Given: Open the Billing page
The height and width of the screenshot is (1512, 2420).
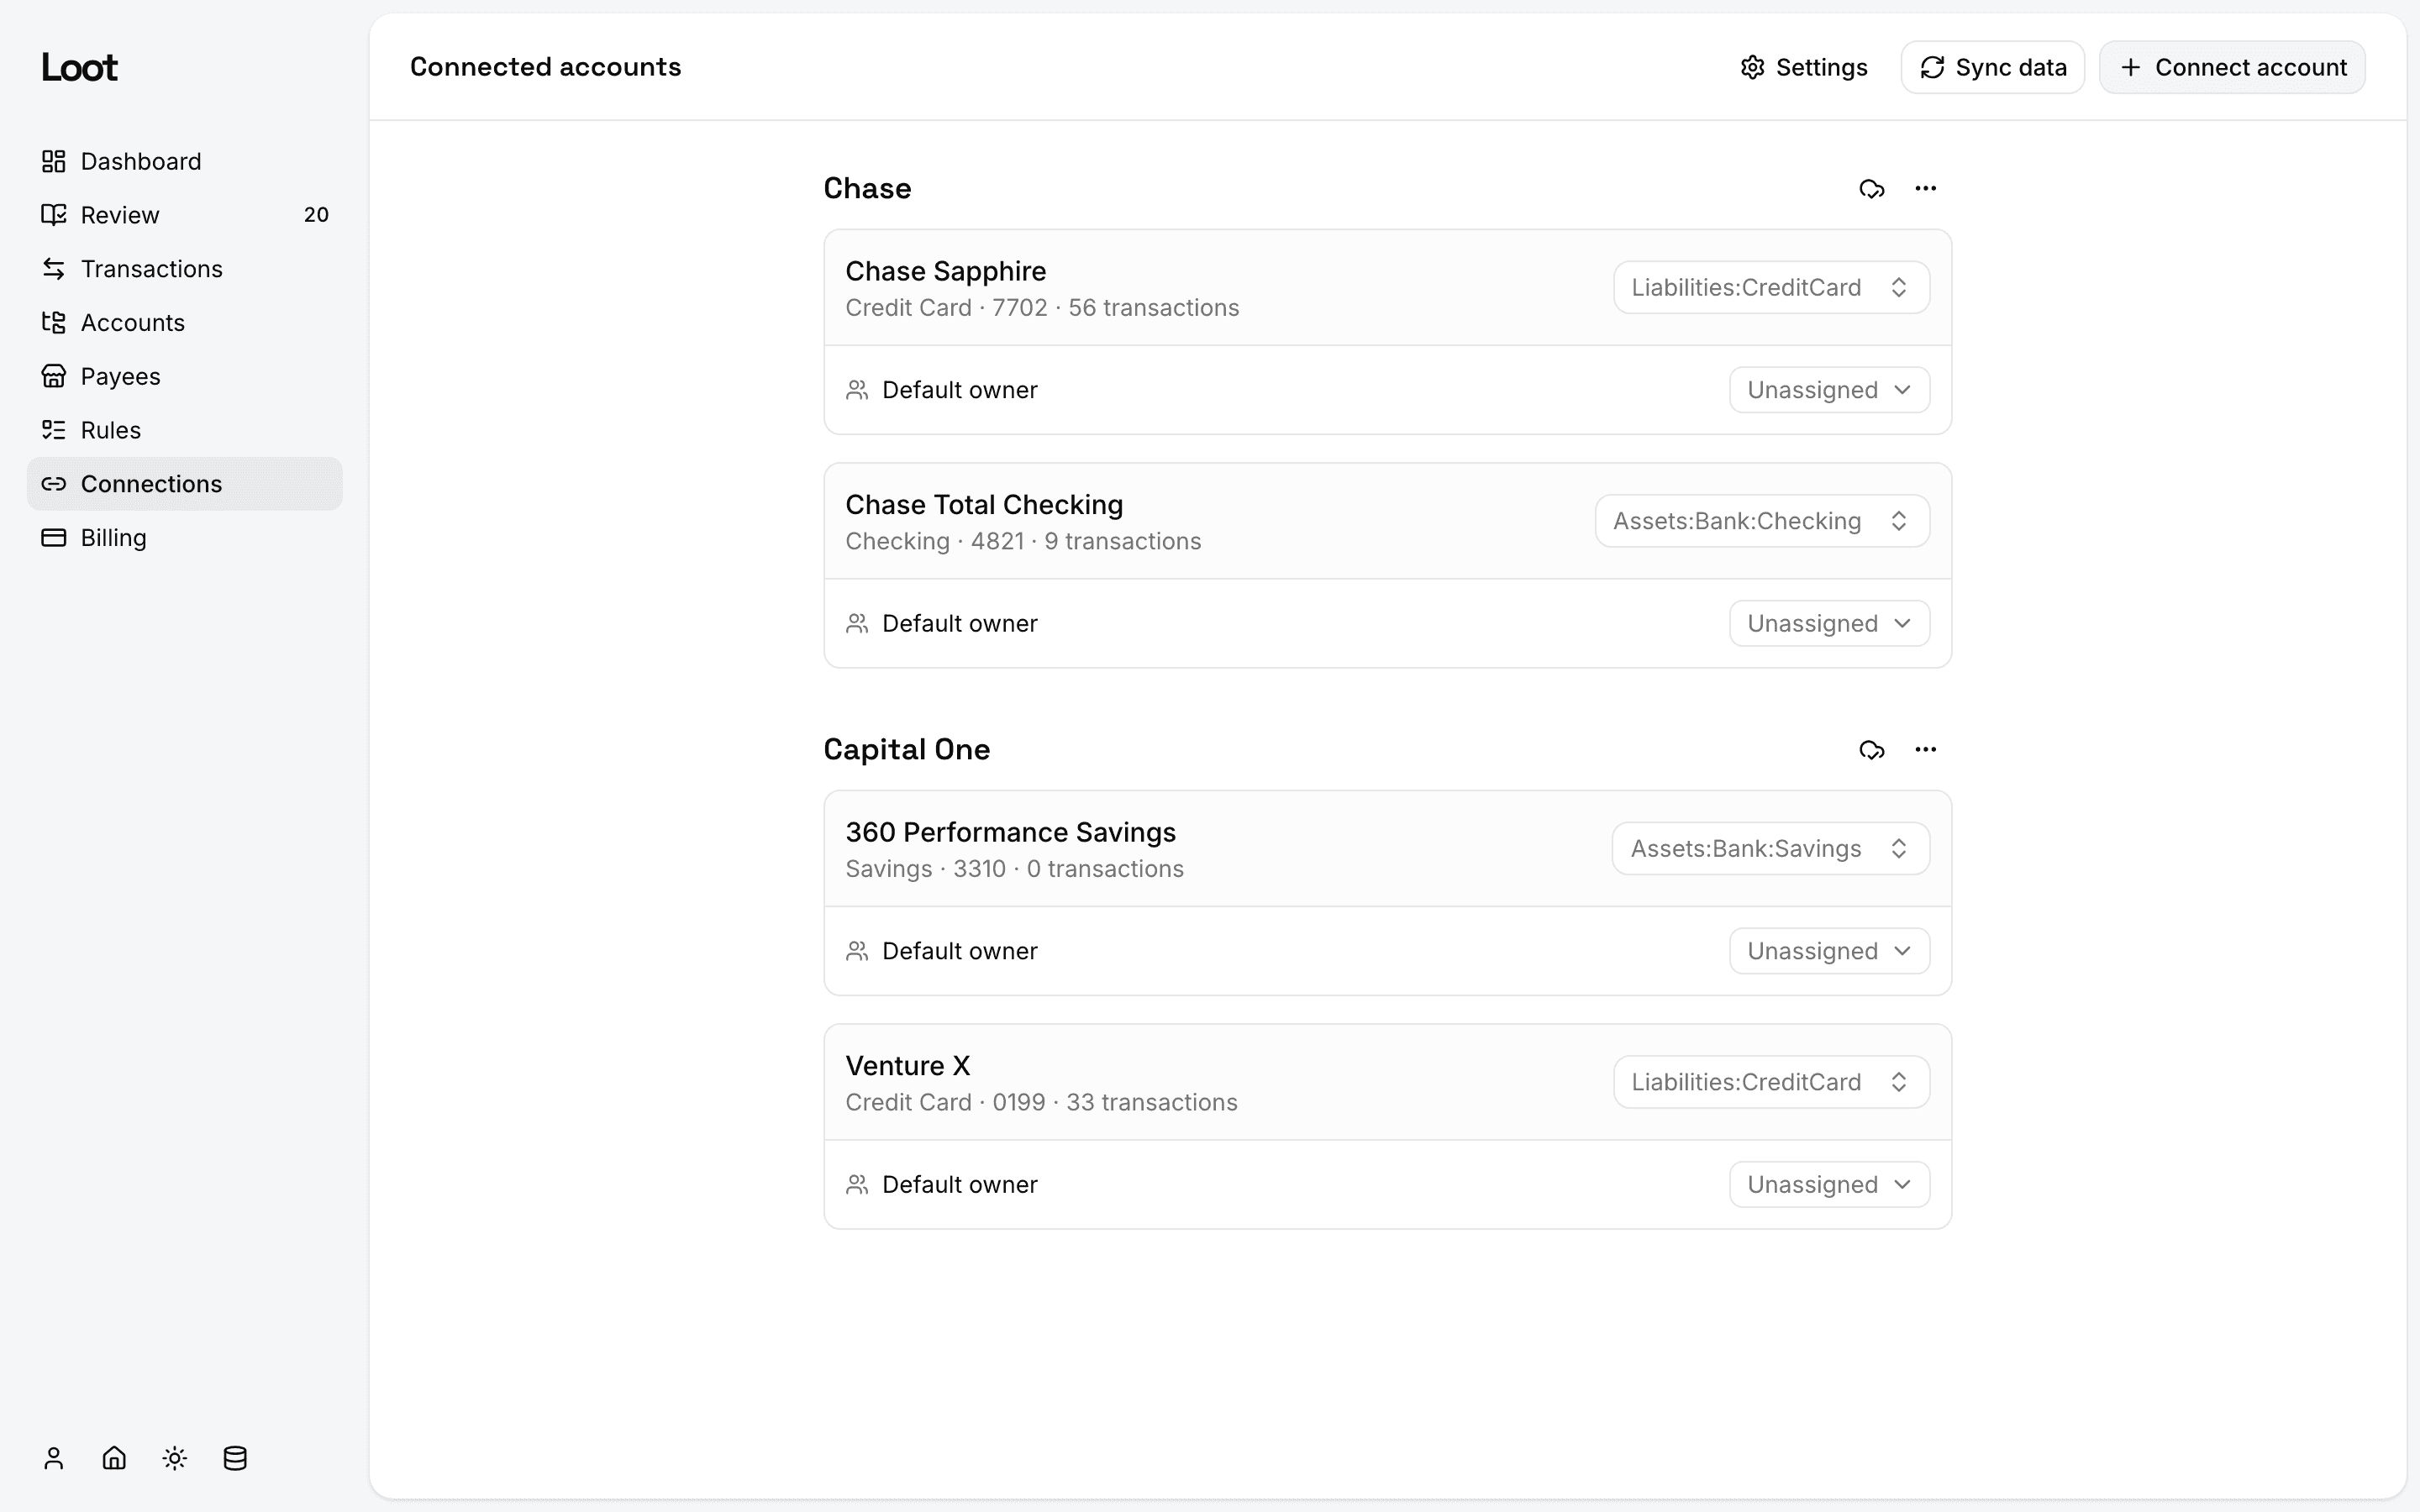Looking at the screenshot, I should 185,538.
